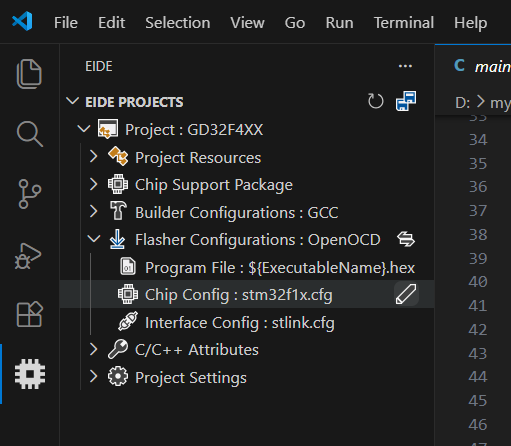Refresh EIDE projects list

pyautogui.click(x=376, y=101)
